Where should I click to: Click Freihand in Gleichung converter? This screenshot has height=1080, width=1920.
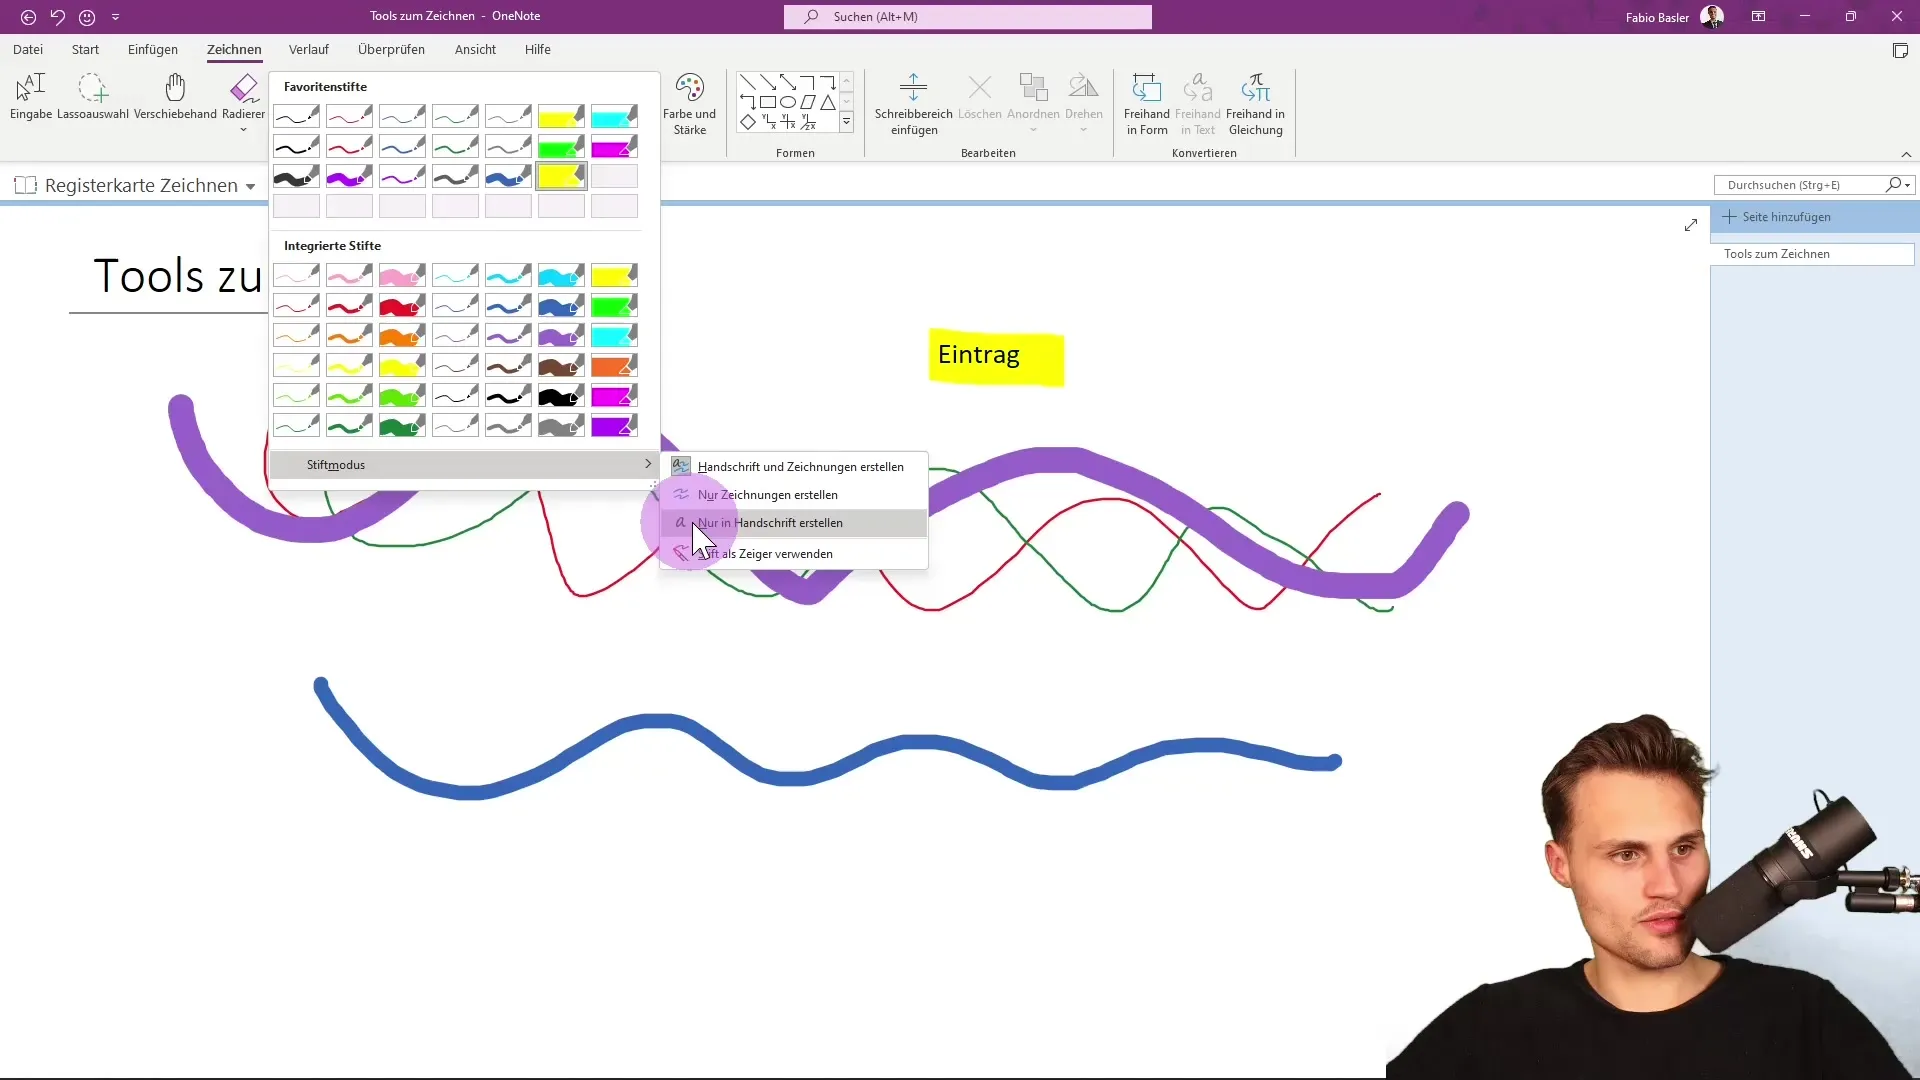point(1255,103)
